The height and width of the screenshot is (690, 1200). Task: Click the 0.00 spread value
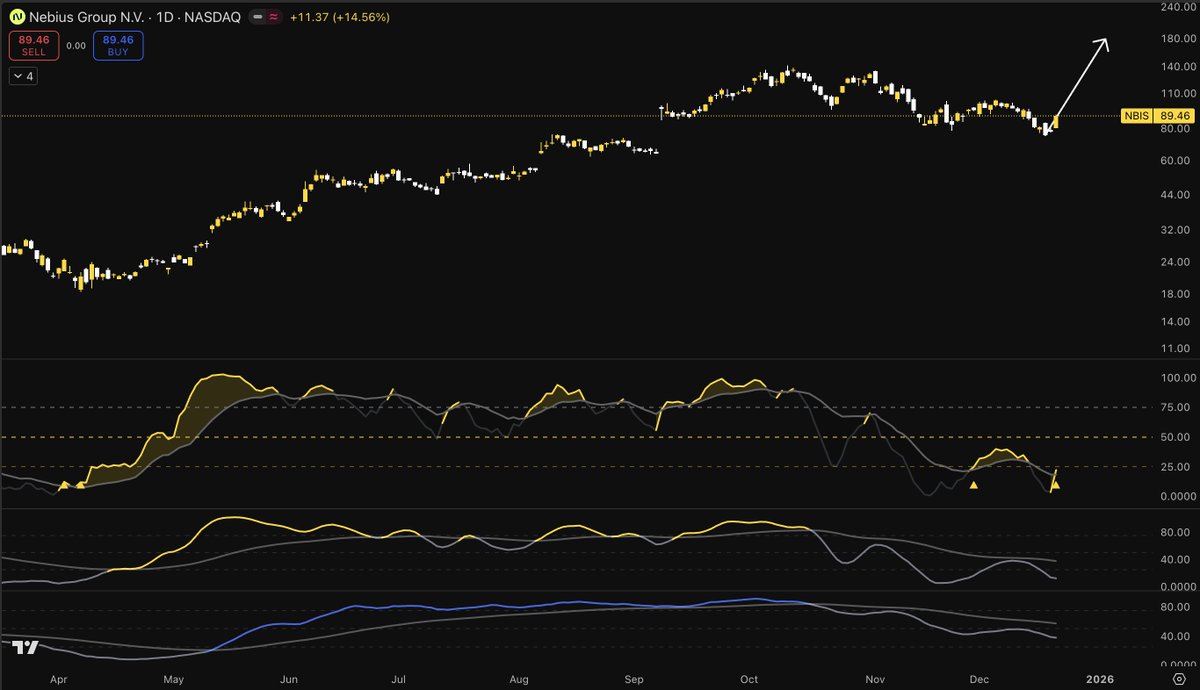[76, 45]
